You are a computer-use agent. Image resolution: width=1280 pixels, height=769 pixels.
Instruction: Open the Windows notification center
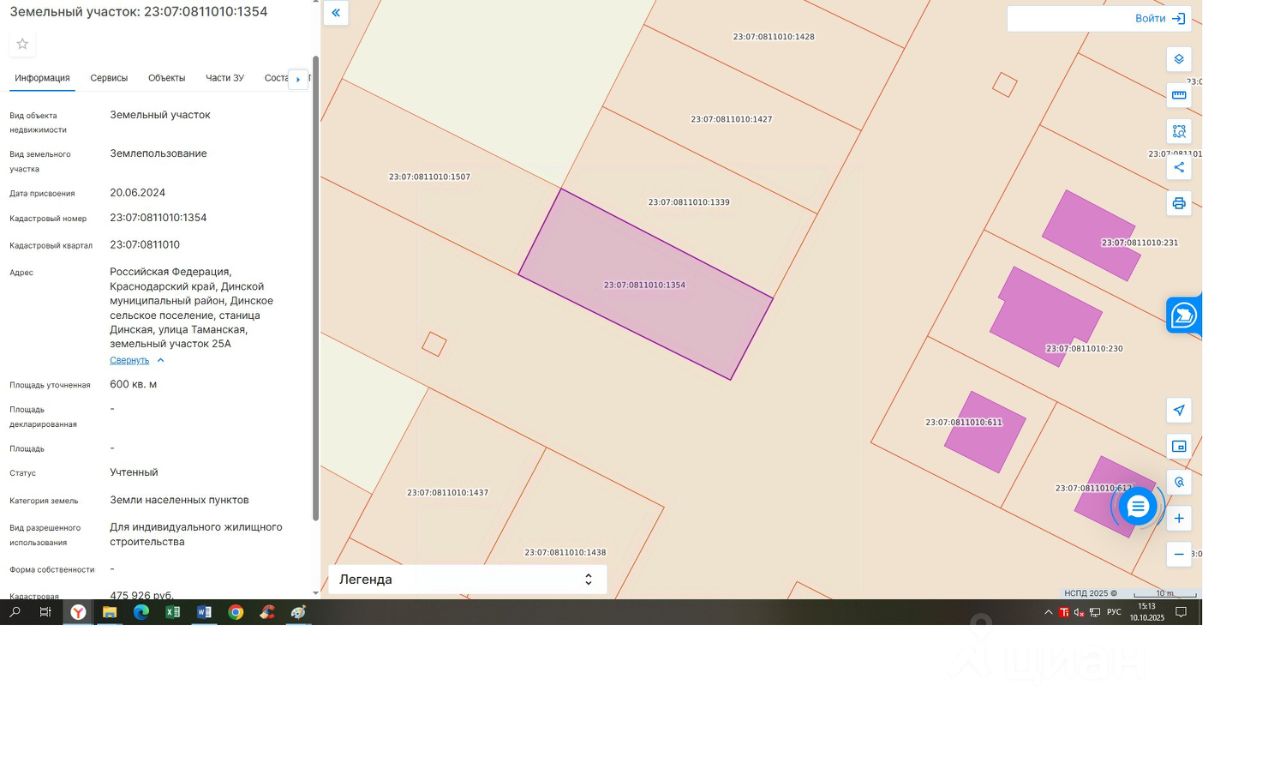point(1181,612)
